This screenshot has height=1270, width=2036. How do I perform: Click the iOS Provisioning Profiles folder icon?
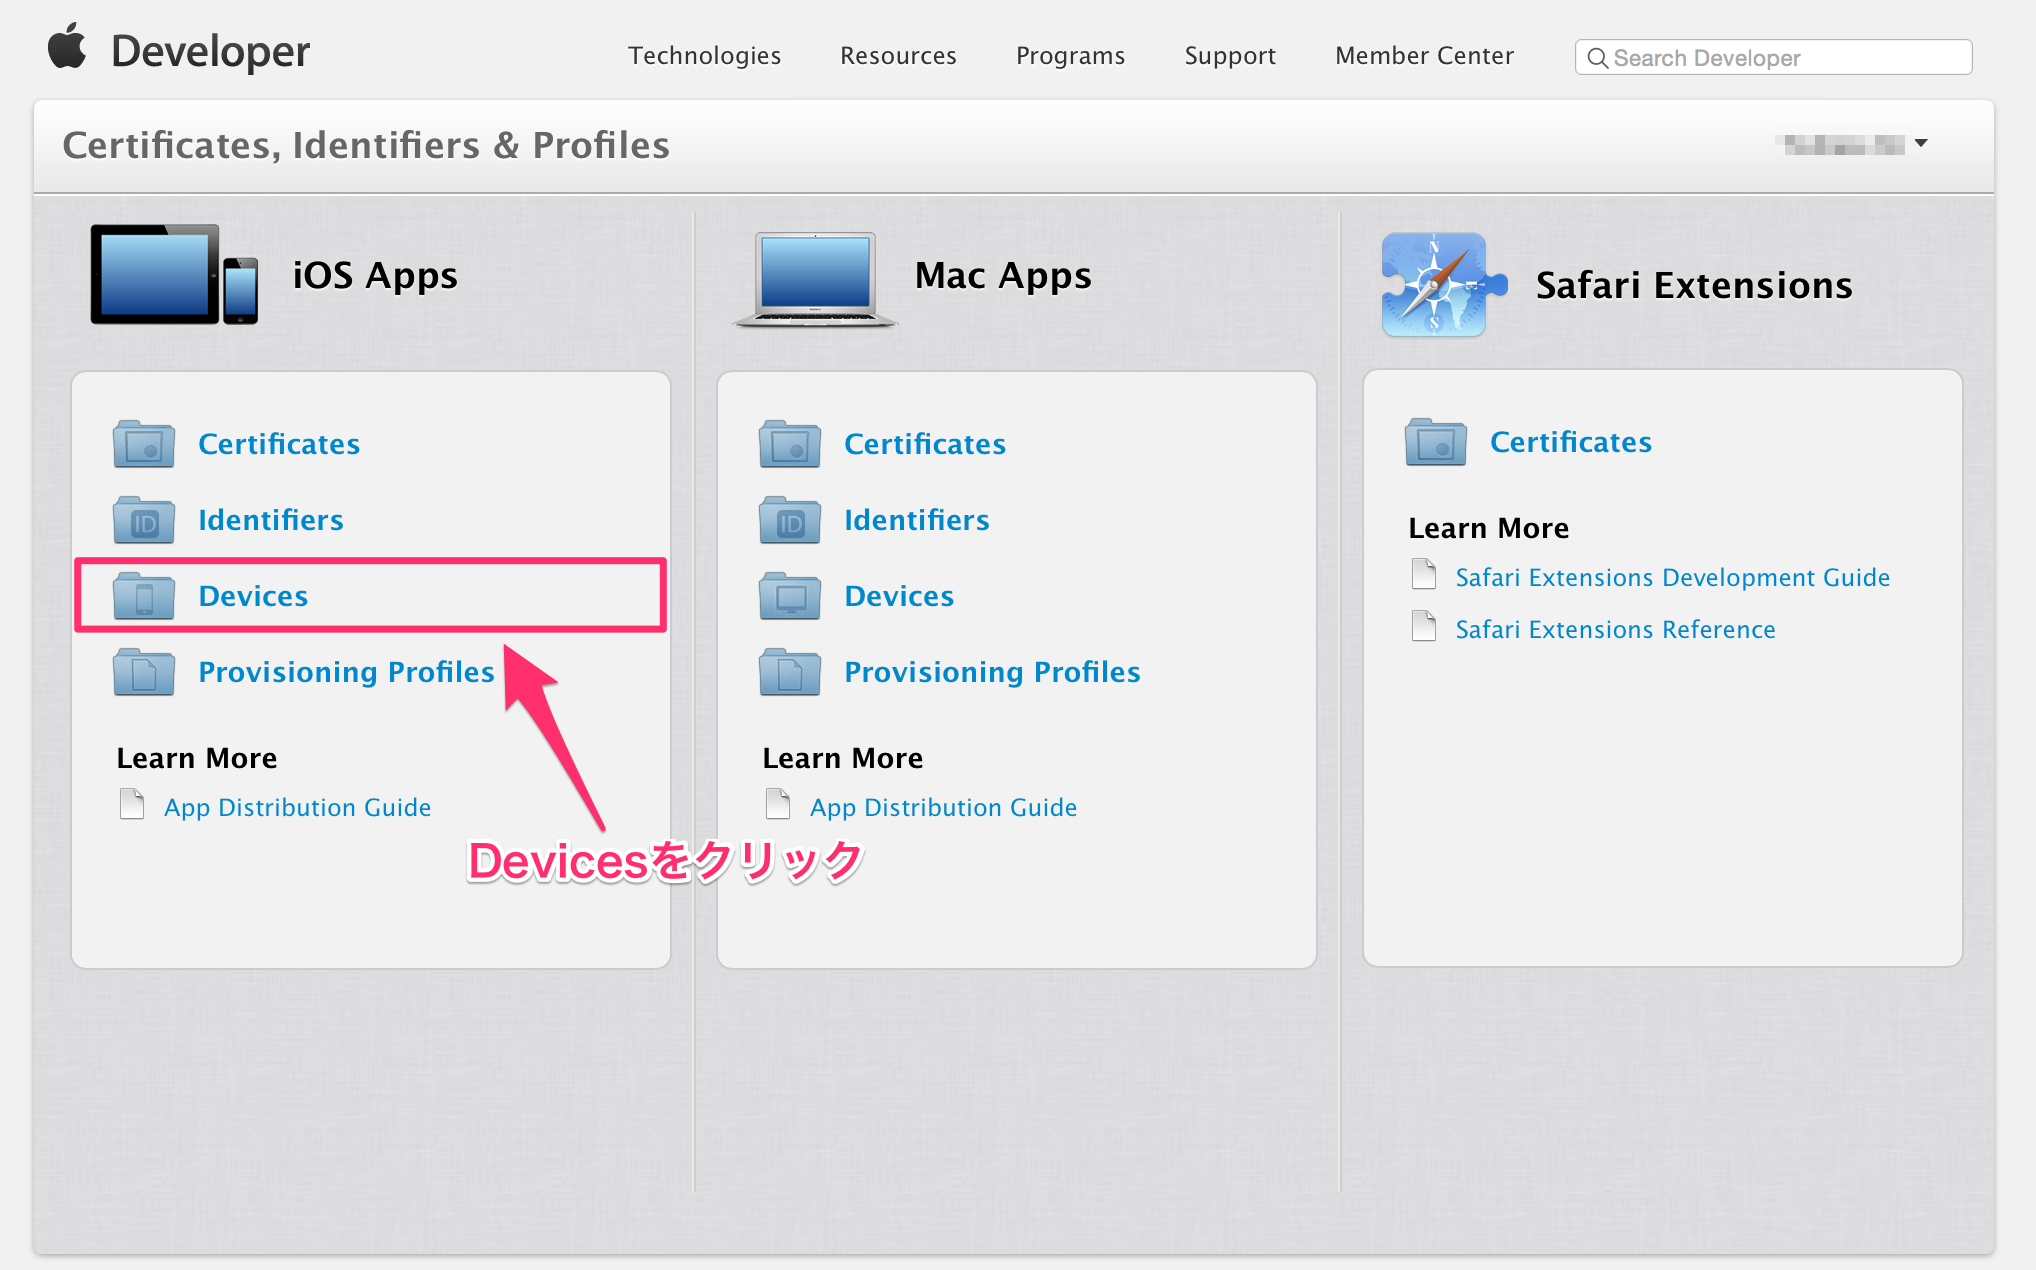144,671
